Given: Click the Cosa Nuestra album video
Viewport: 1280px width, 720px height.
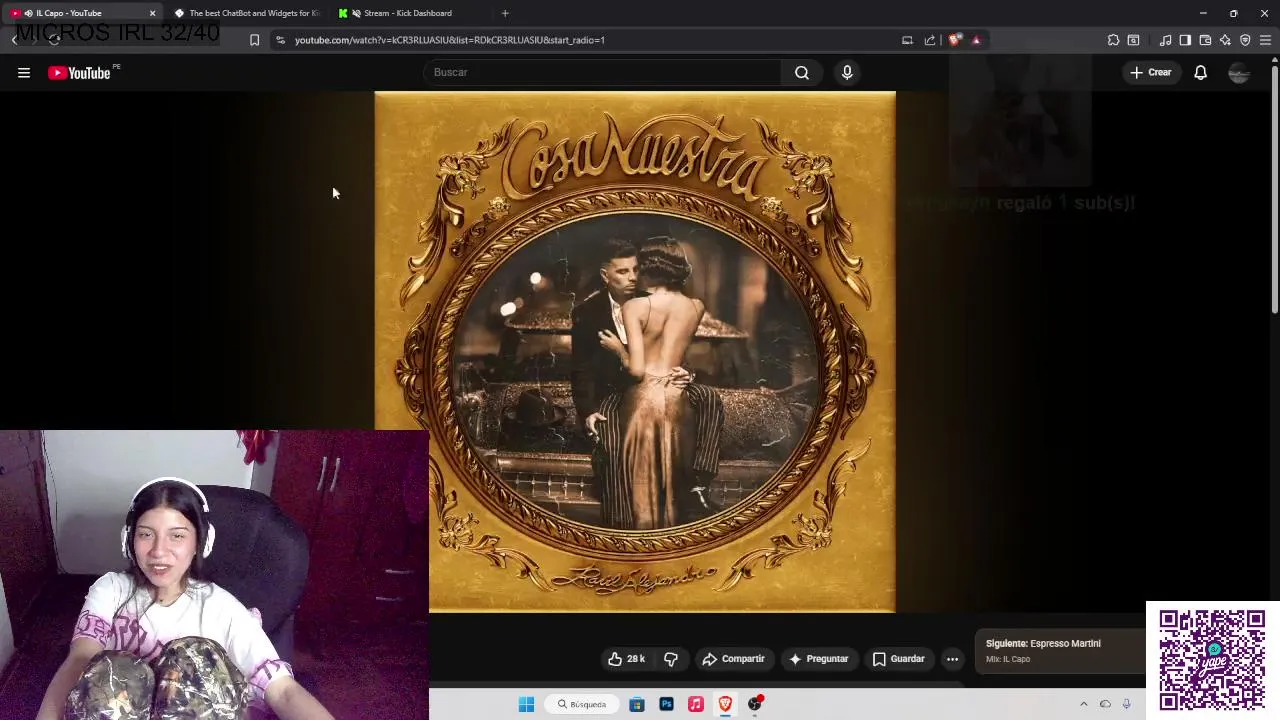Looking at the screenshot, I should tap(635, 351).
